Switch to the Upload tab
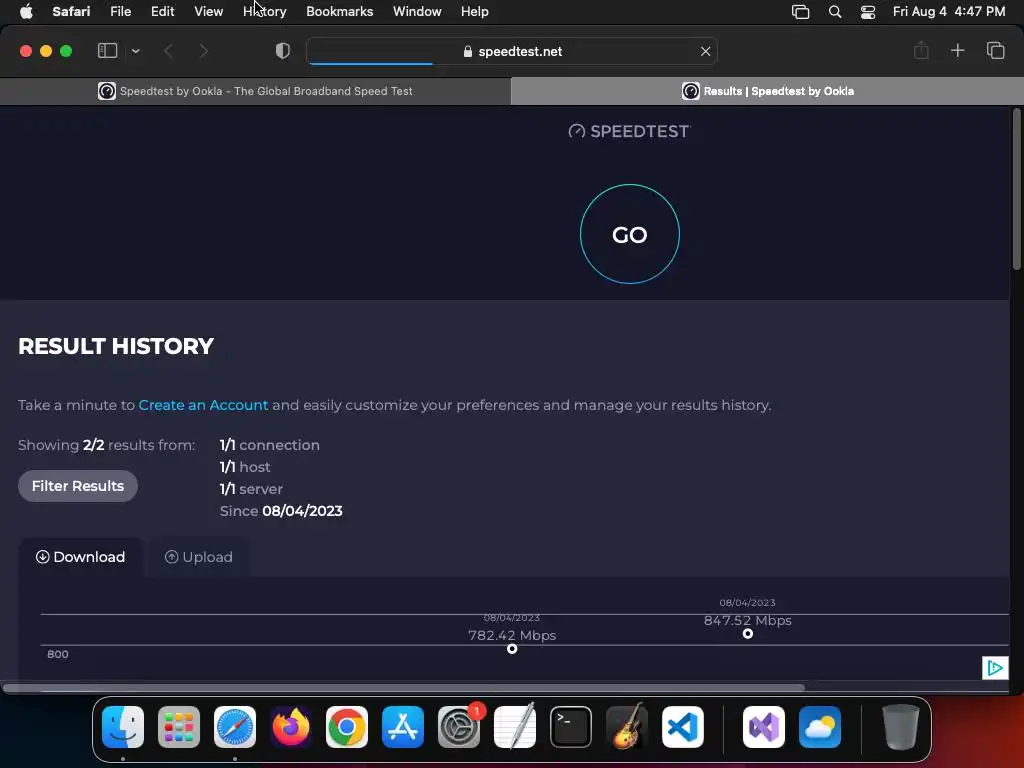1024x768 pixels. tap(199, 557)
